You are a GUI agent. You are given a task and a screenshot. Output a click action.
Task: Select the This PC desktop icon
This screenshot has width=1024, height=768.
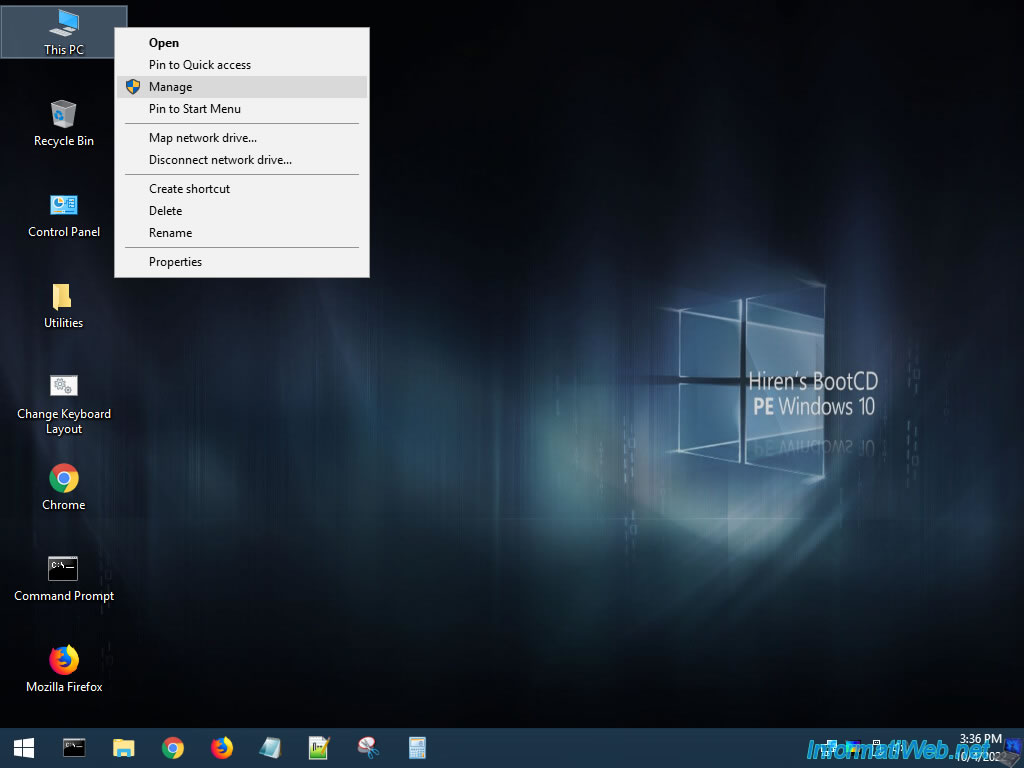tap(64, 32)
